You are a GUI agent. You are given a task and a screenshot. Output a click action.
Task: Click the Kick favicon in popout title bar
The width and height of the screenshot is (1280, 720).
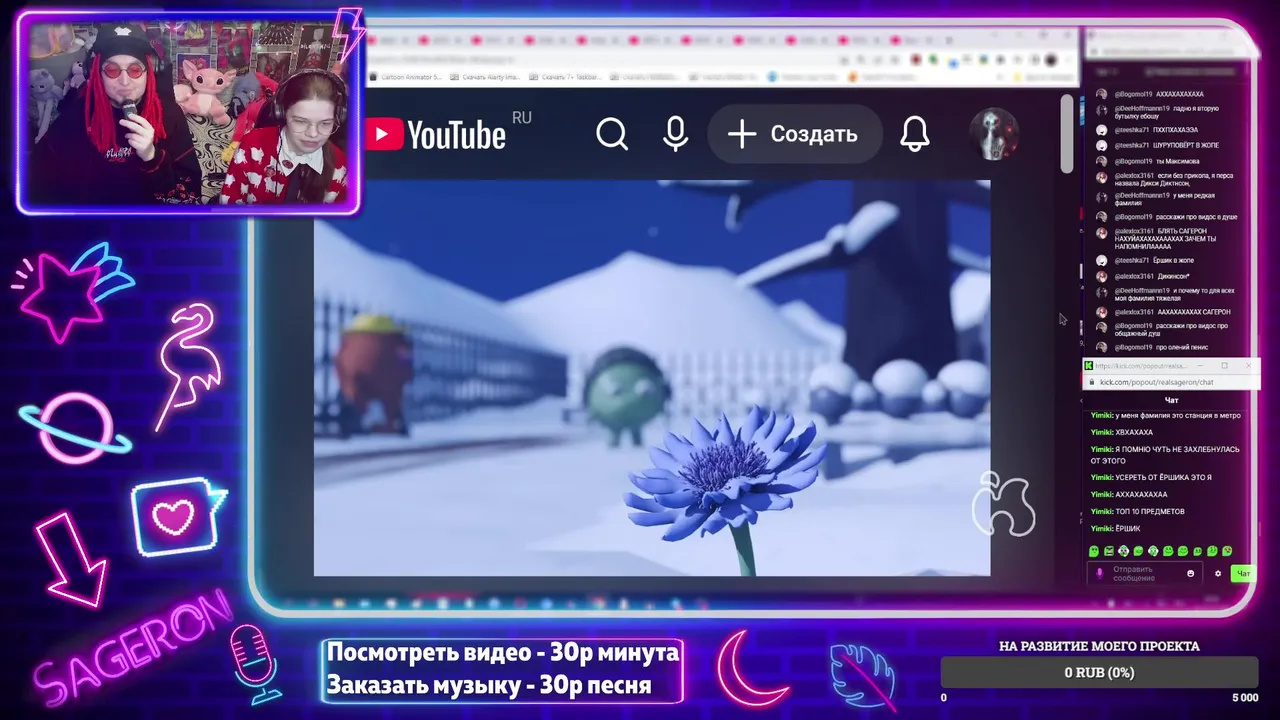tap(1089, 366)
